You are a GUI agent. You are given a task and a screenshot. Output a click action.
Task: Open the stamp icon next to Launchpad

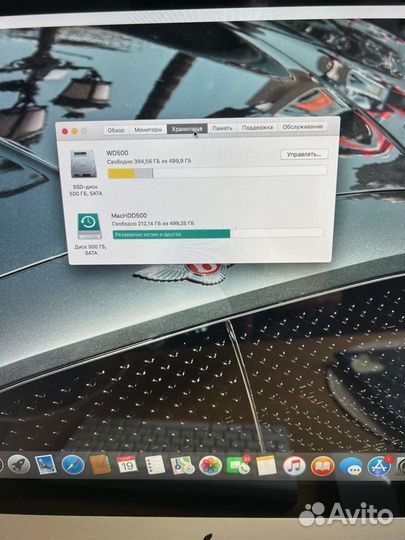[x=46, y=465]
